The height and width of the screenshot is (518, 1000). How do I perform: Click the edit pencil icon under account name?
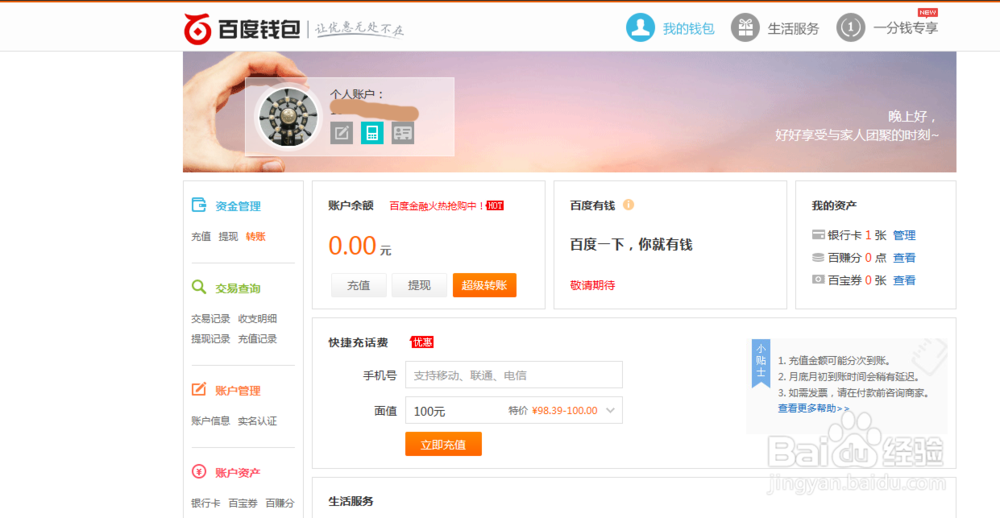tap(341, 133)
